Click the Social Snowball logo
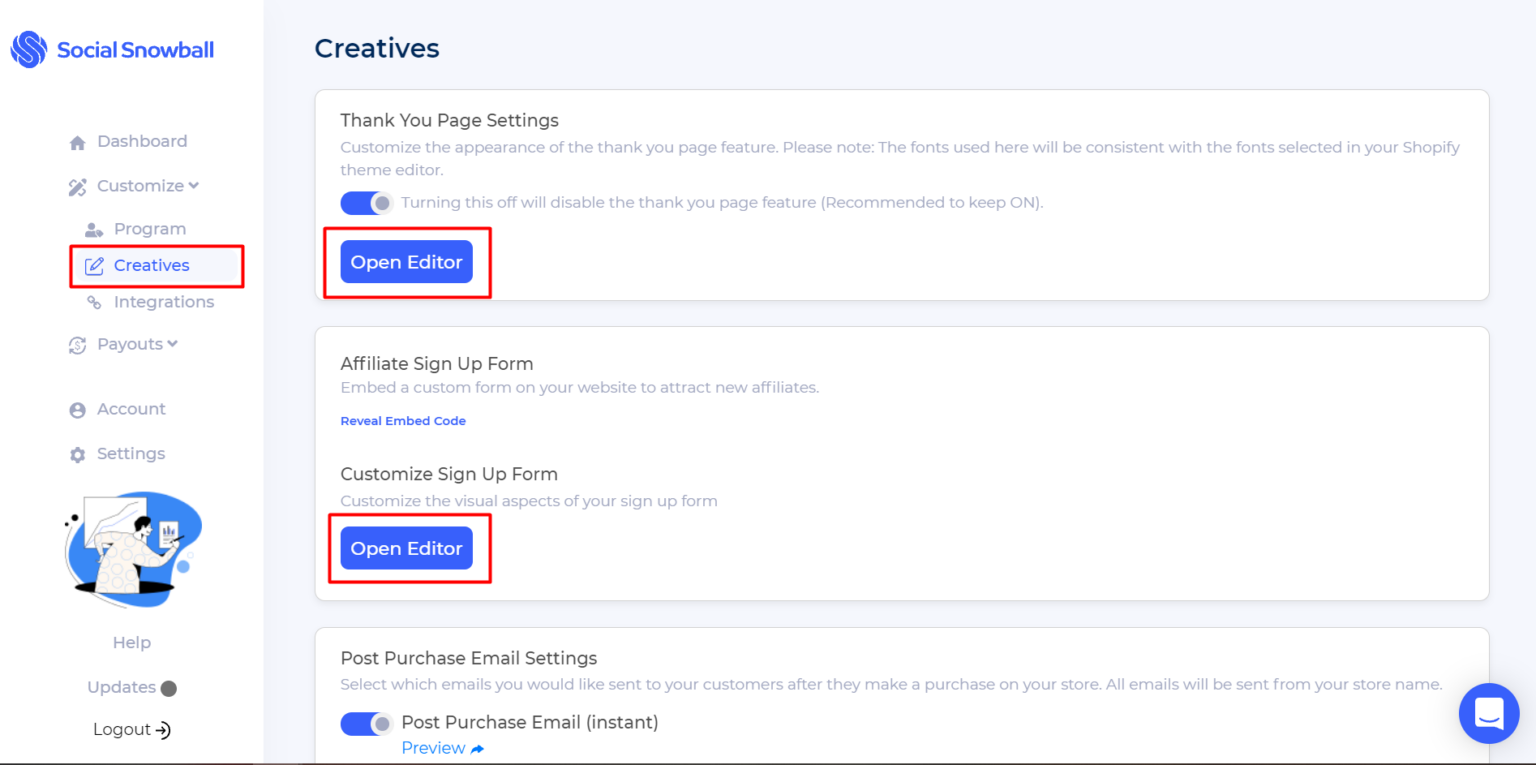Screen dimensions: 1536x765 tap(111, 48)
